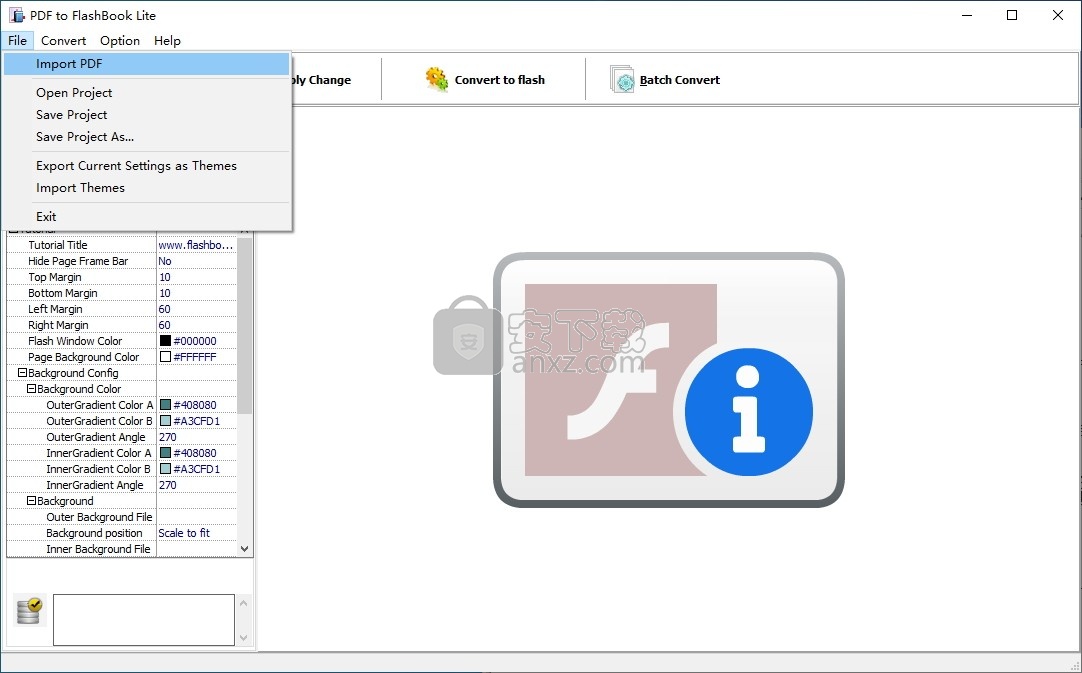The image size is (1082, 673).
Task: Click the Flash Window Color black swatch
Action: [166, 341]
